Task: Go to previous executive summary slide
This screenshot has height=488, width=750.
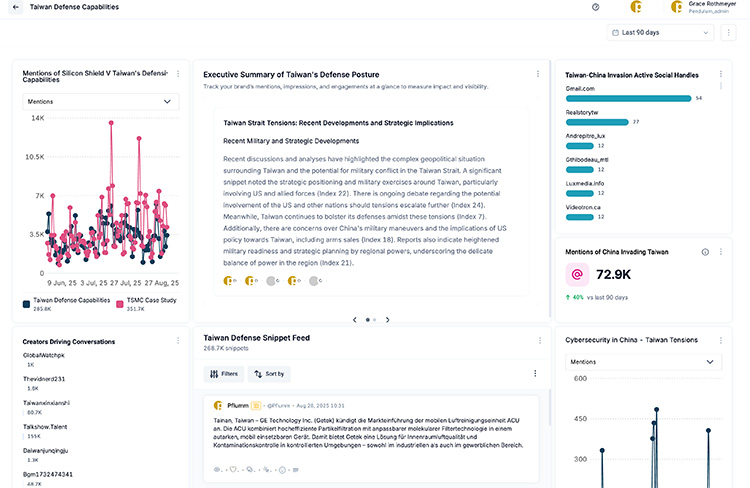Action: point(354,320)
